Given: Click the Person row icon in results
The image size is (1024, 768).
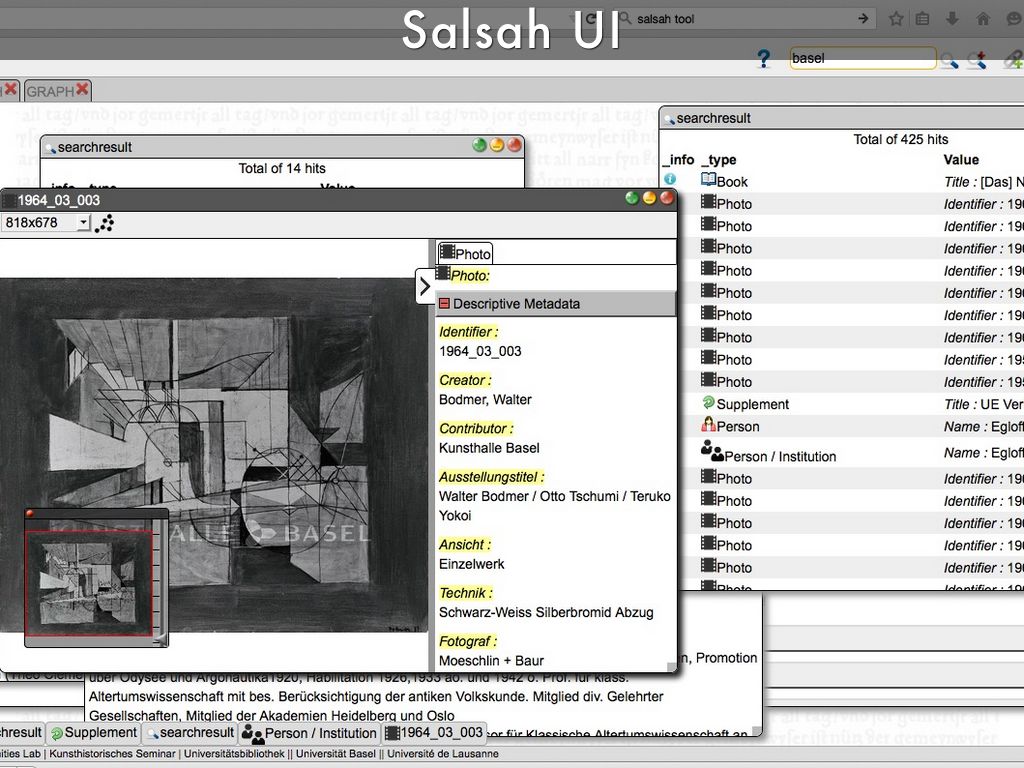Looking at the screenshot, I should (x=709, y=425).
